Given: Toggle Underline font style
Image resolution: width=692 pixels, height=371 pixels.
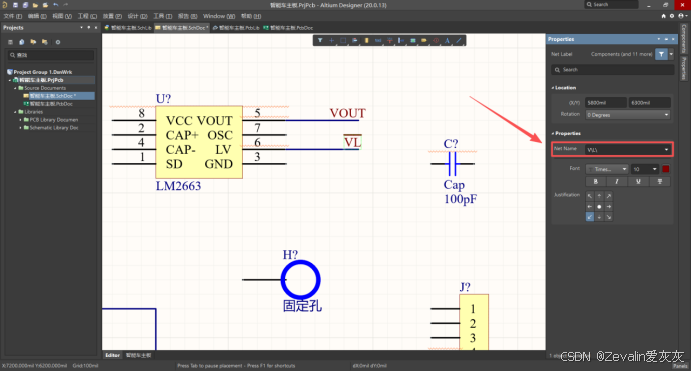Looking at the screenshot, I should coord(638,181).
